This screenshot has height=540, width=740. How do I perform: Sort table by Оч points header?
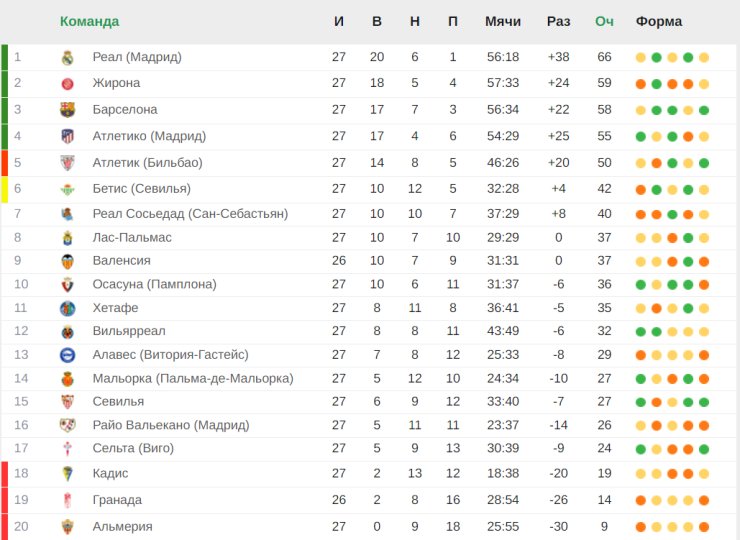point(604,21)
